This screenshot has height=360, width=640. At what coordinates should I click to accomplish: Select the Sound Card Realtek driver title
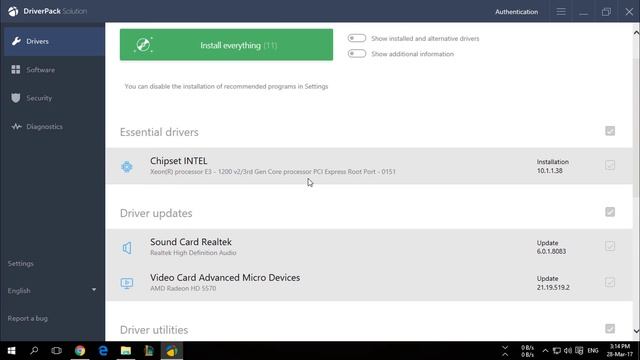click(x=191, y=242)
